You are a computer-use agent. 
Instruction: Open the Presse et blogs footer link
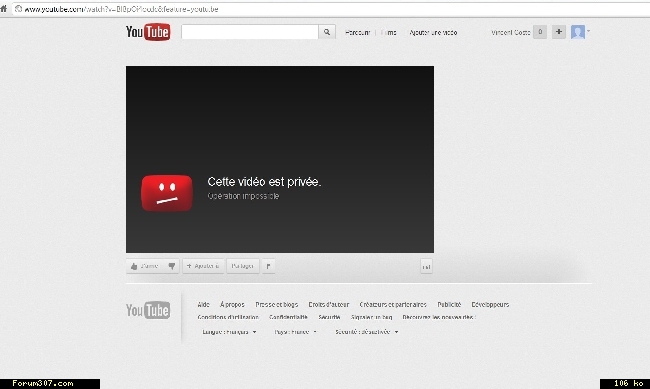click(276, 304)
